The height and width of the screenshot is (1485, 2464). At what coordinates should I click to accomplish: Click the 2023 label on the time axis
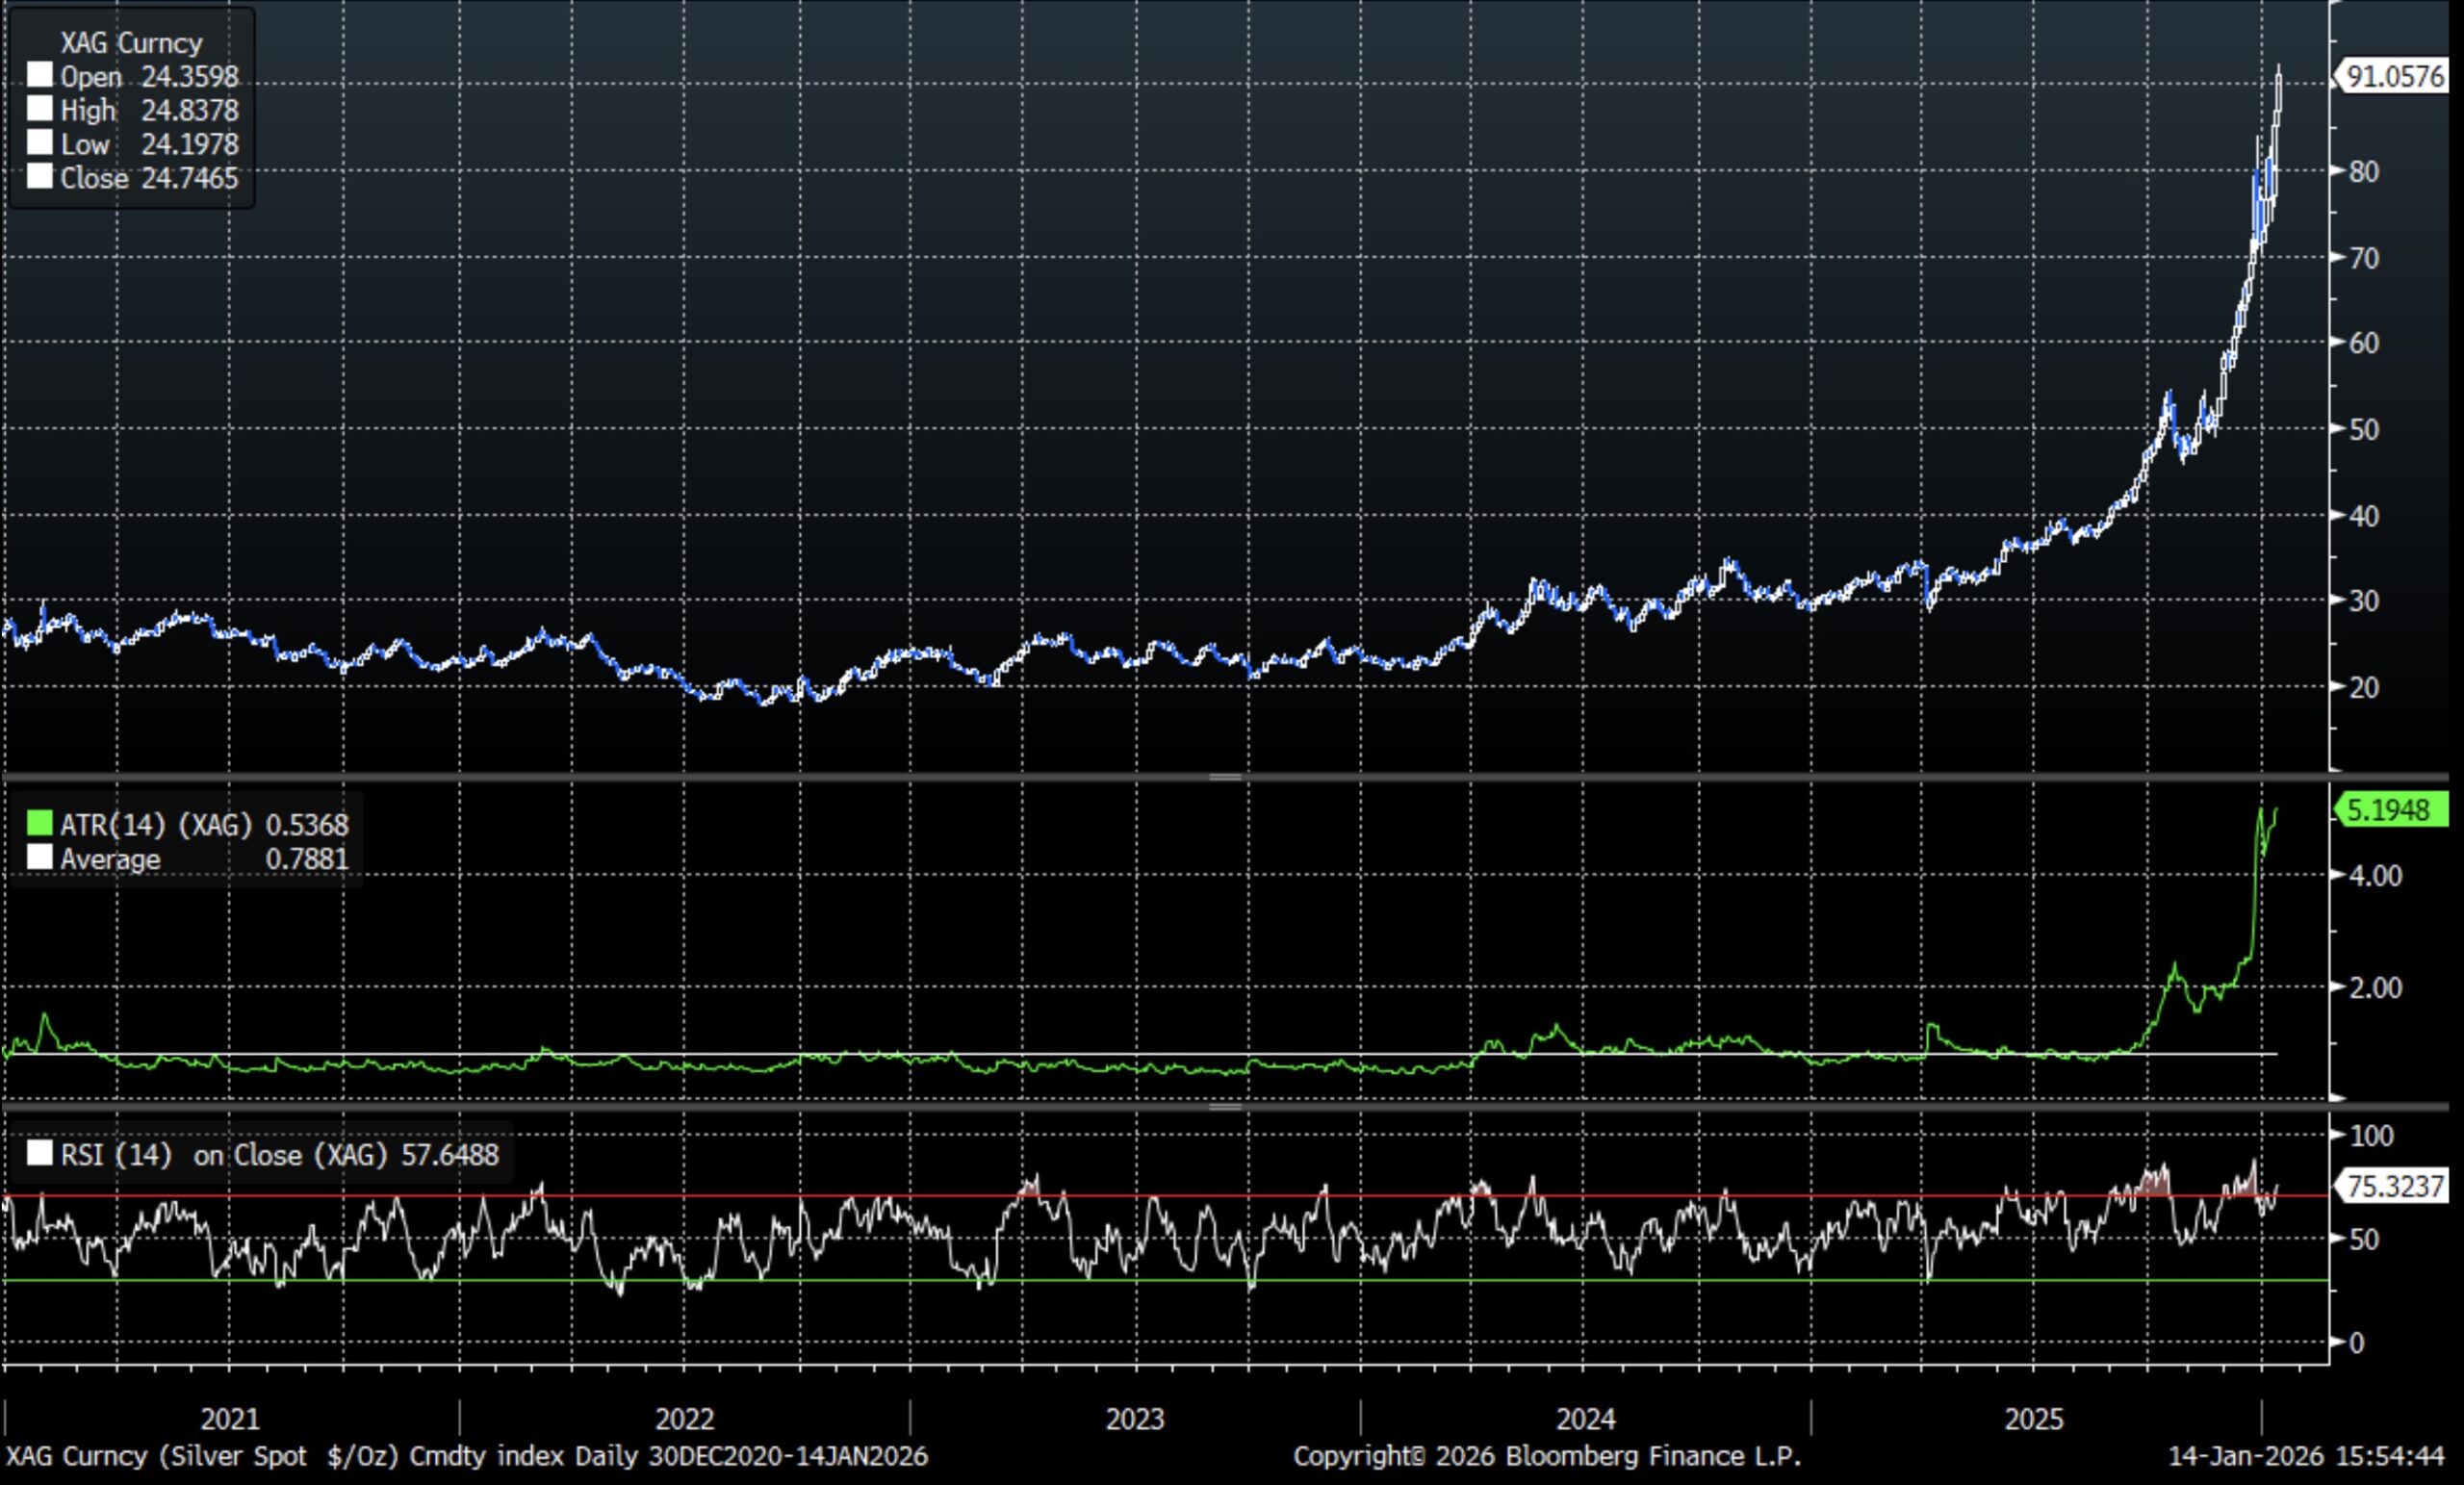click(x=1135, y=1419)
